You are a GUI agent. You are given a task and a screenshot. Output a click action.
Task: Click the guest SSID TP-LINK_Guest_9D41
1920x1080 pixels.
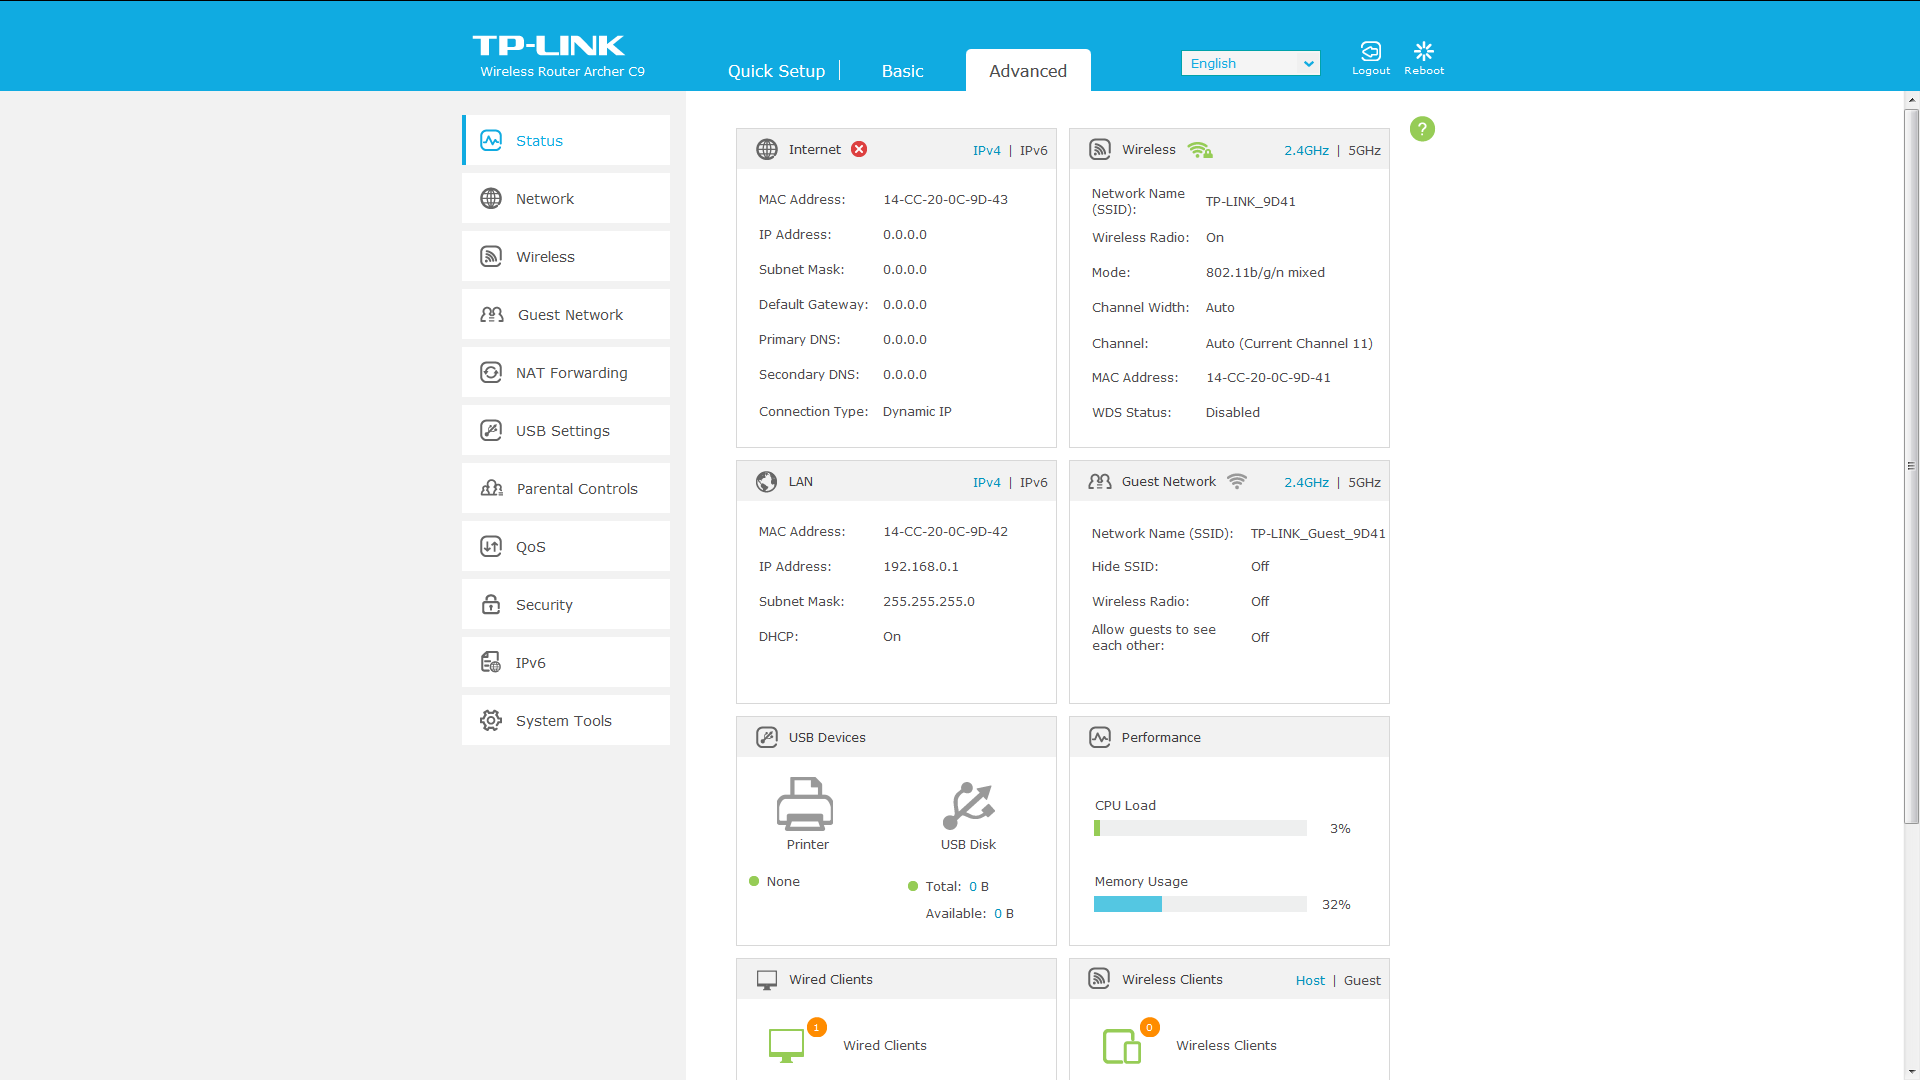[x=1318, y=533]
